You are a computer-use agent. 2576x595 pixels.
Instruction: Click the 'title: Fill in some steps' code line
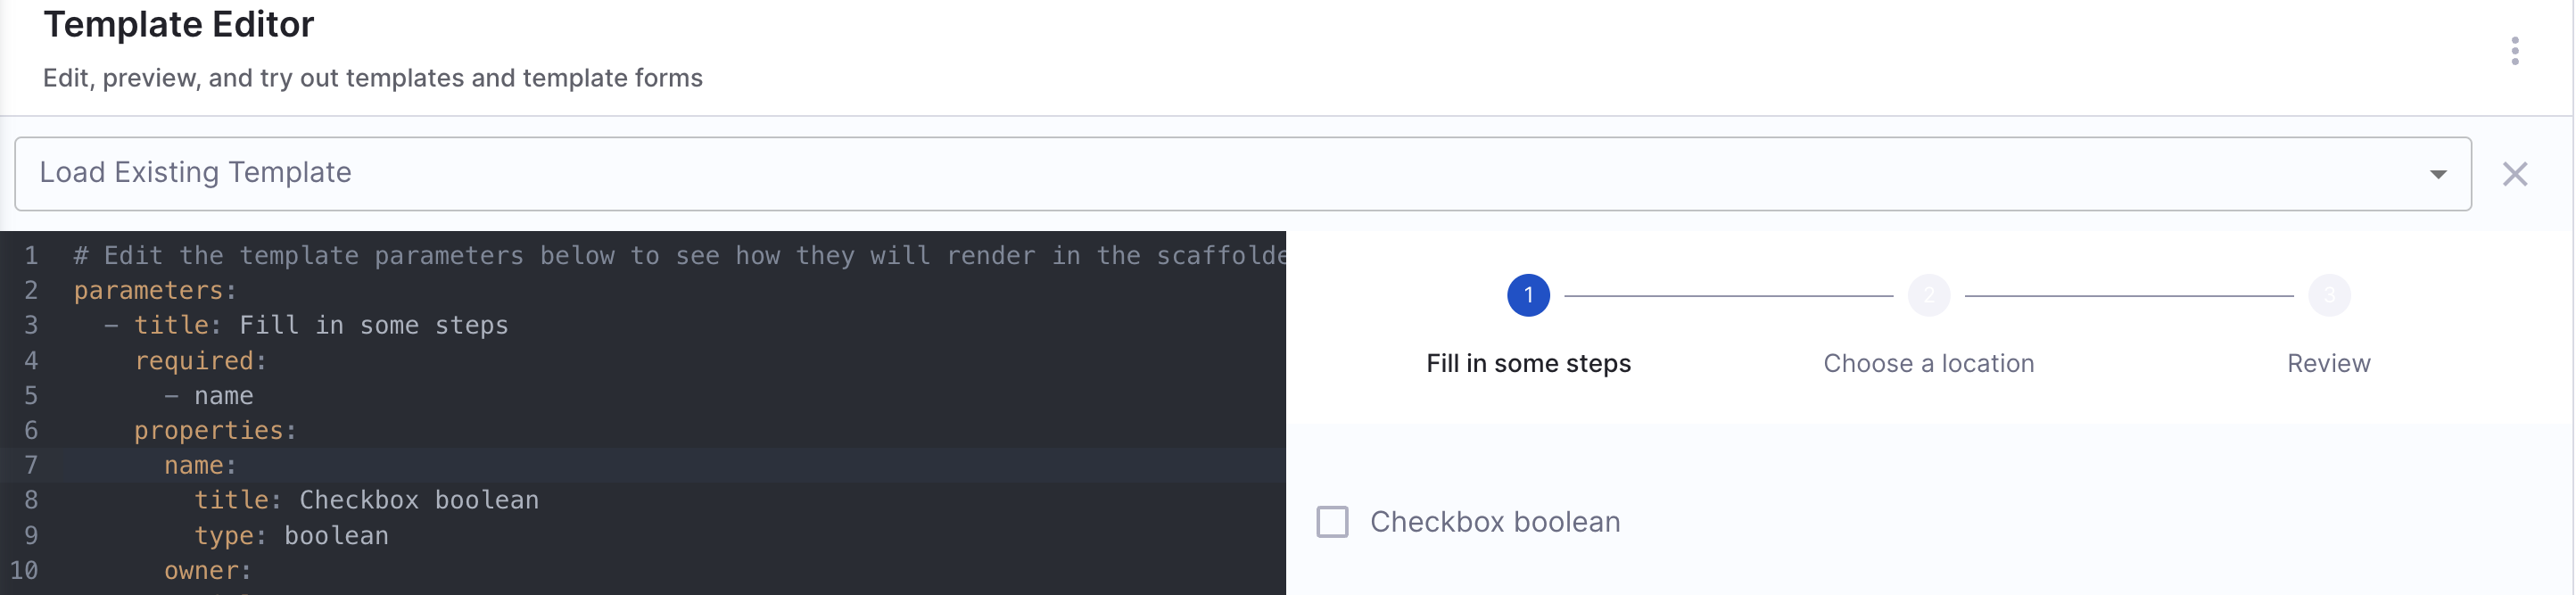click(320, 326)
